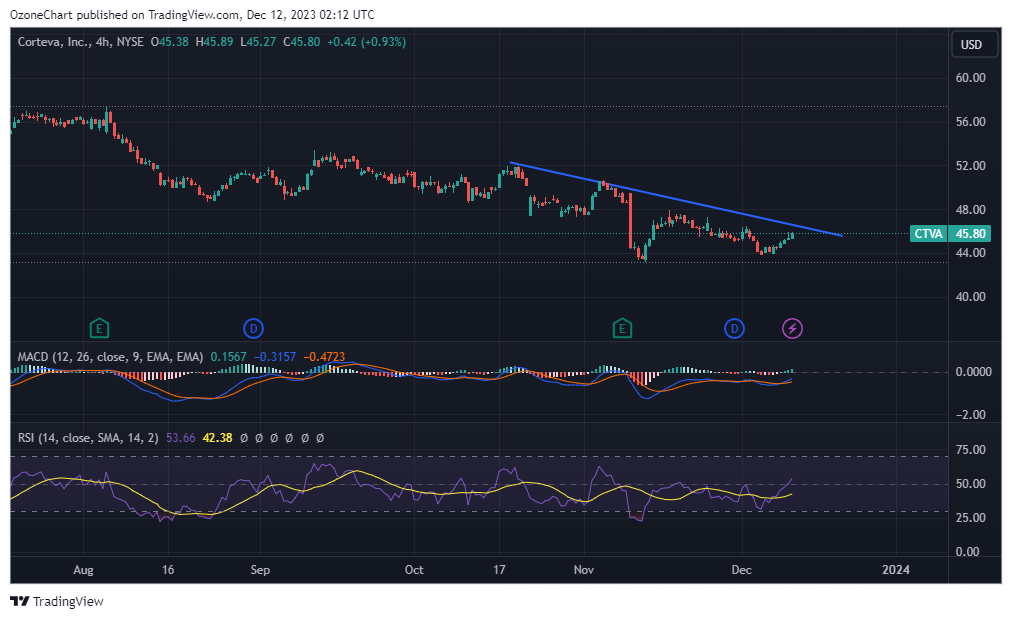The height and width of the screenshot is (619, 1012).
Task: Click the first green earnings E marker
Action: 99,329
